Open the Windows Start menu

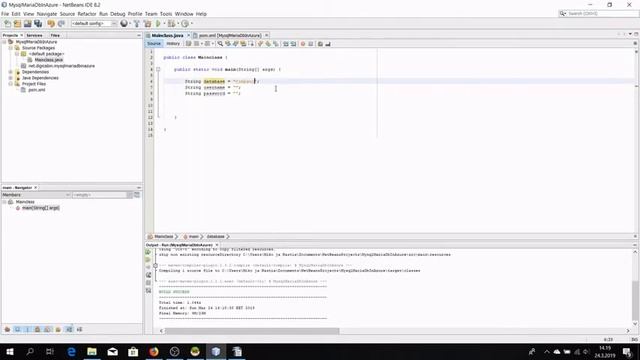pos(9,351)
